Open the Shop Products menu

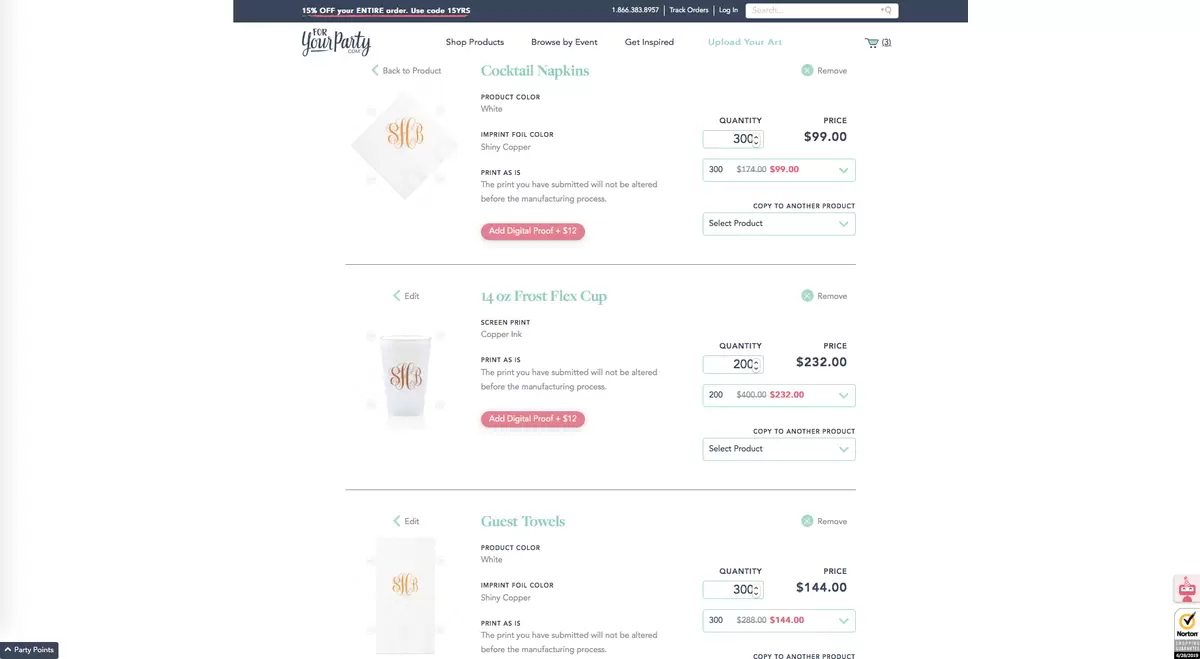[475, 43]
